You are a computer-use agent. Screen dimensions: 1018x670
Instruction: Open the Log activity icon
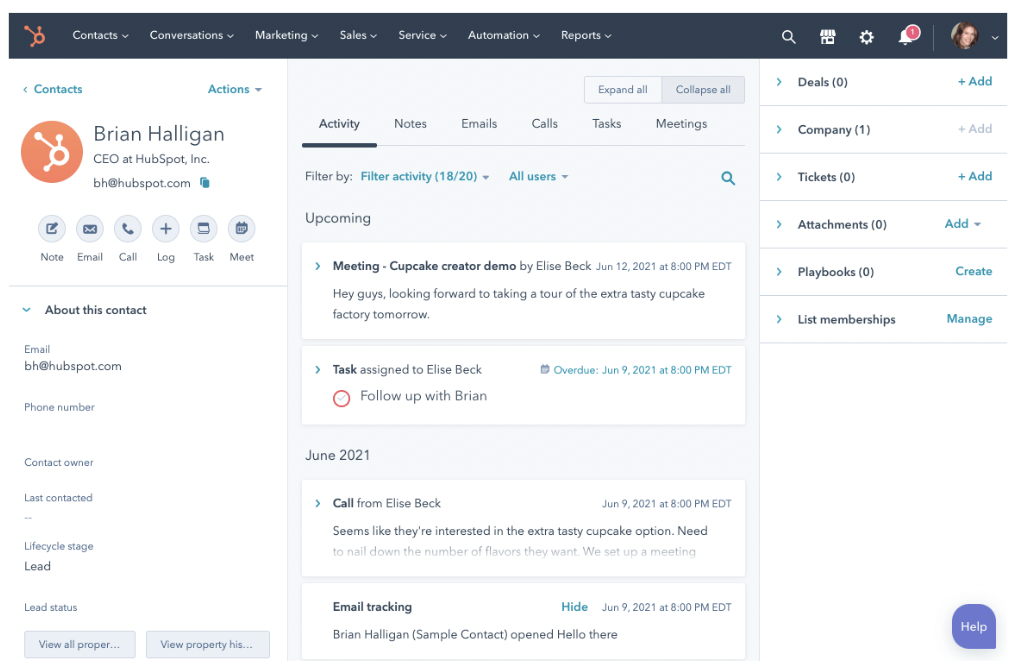(165, 230)
